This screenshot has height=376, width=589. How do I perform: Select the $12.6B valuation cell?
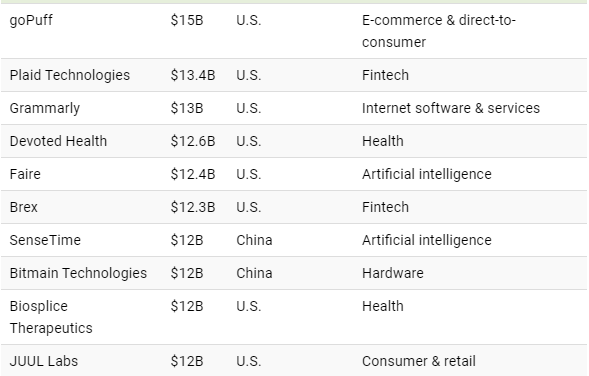193,141
